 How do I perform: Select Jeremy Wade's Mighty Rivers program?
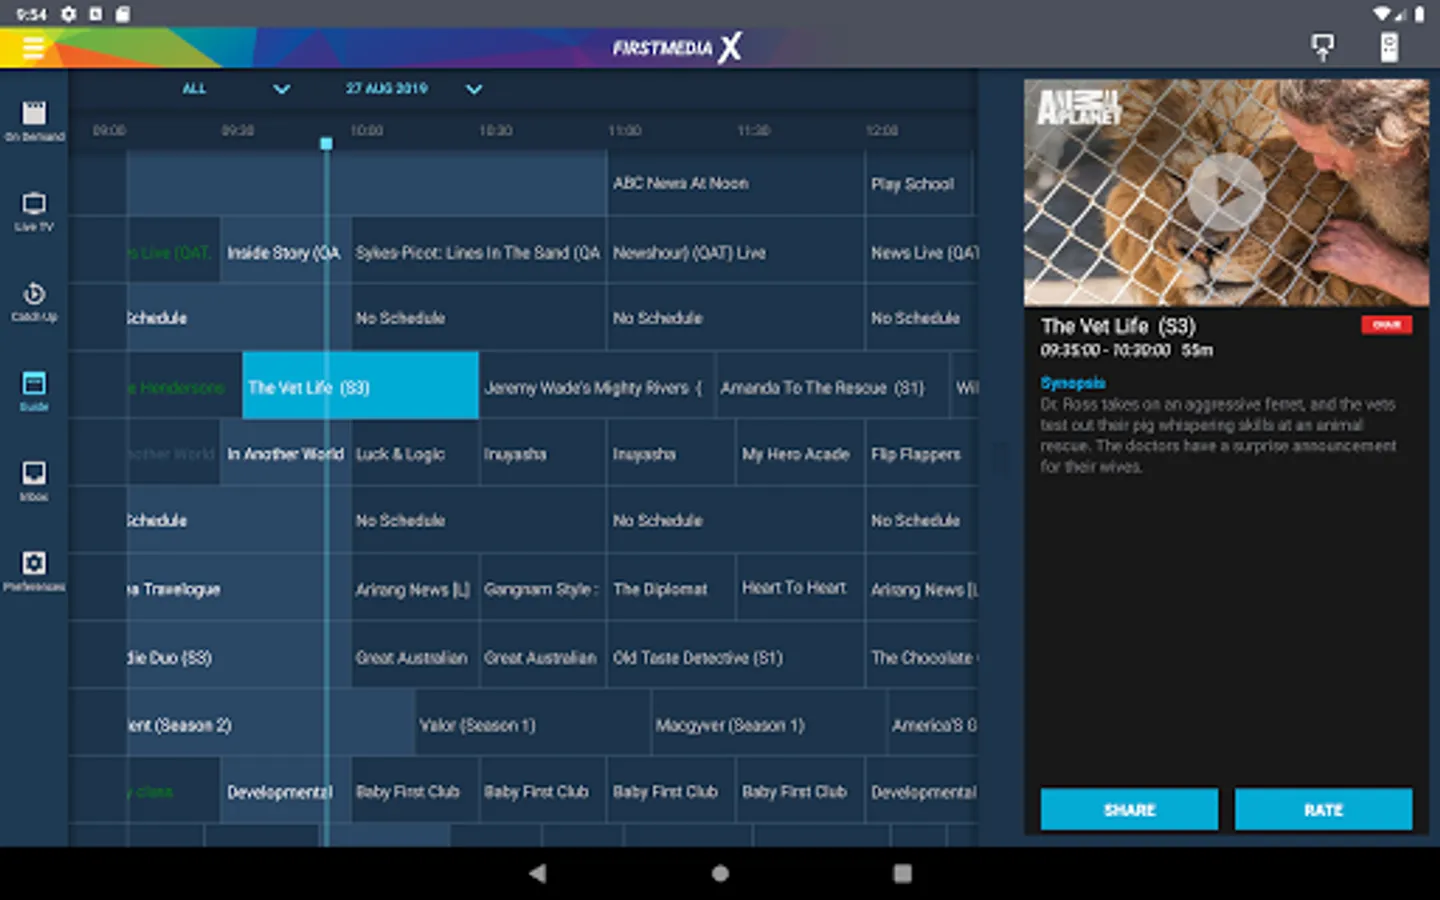click(596, 386)
